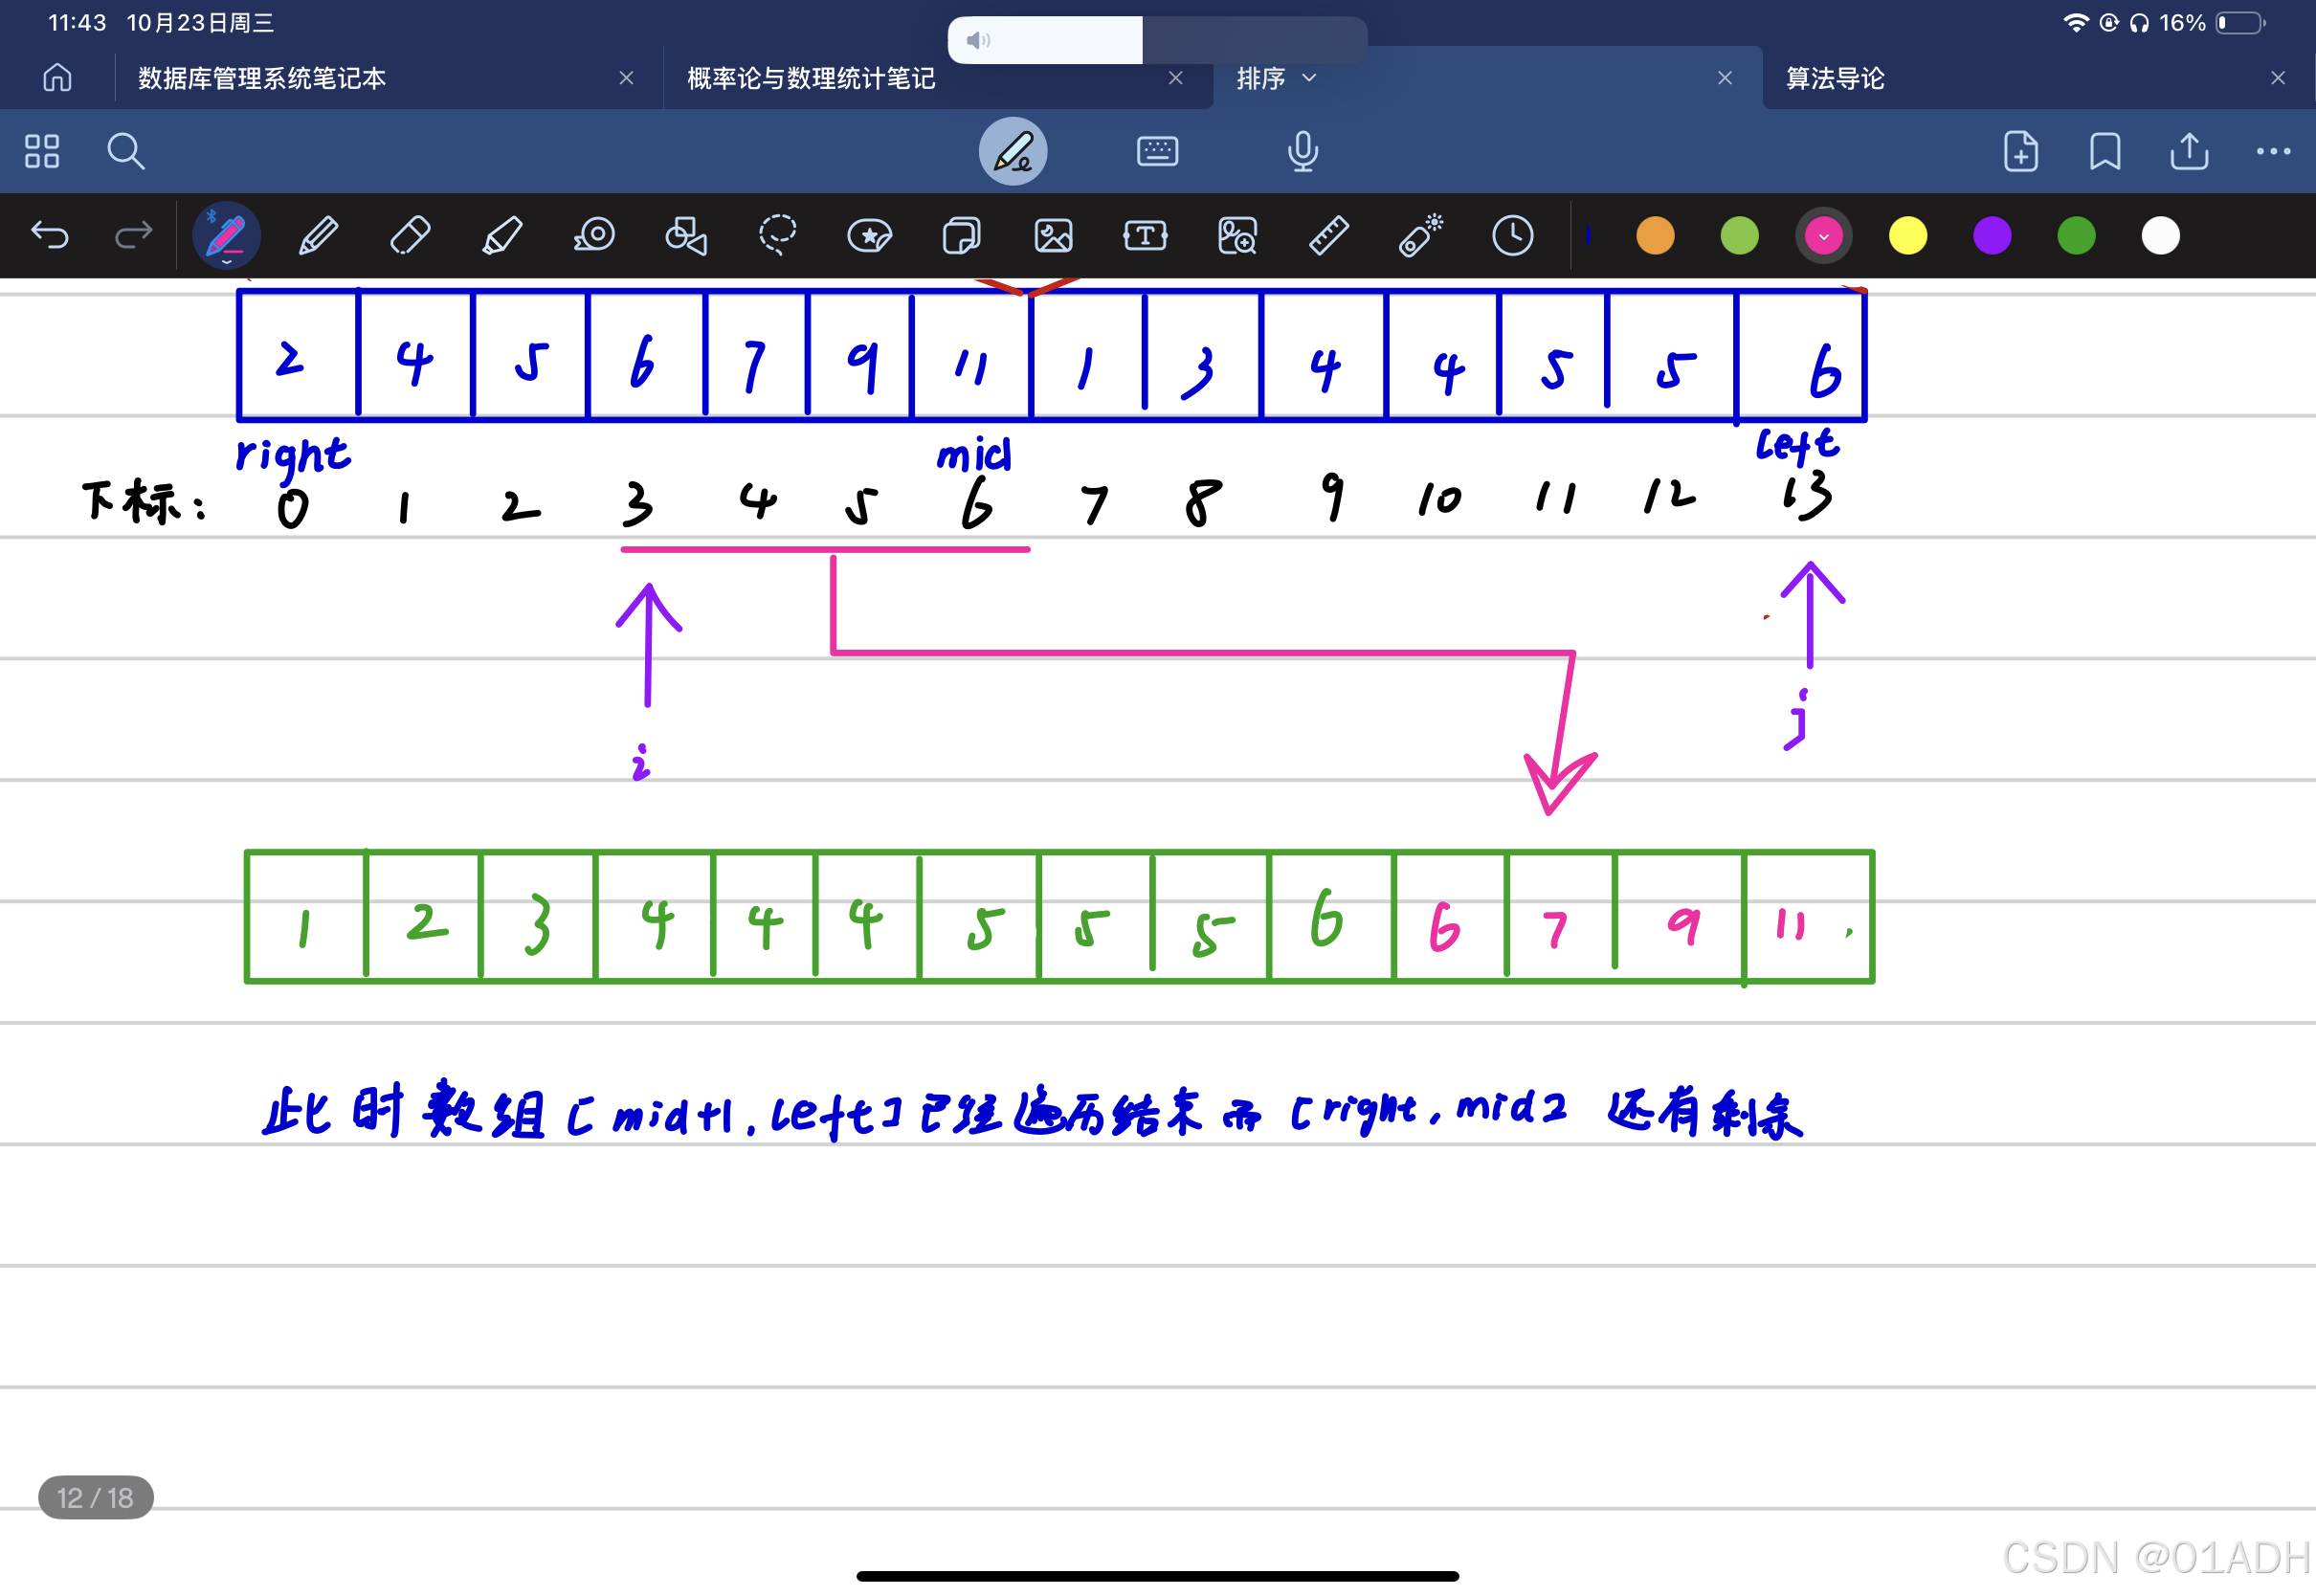
Task: Click the 12 / 18 page indicator
Action: click(96, 1497)
